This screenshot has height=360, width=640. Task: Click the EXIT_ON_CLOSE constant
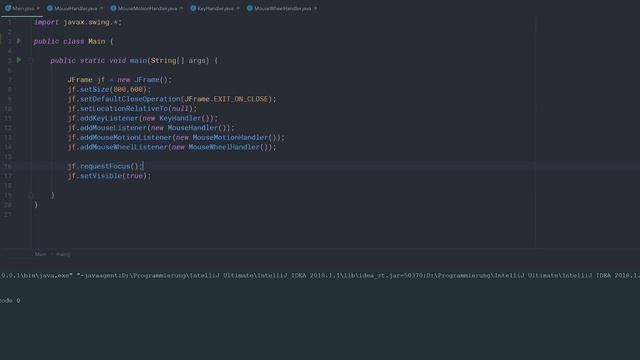(241, 99)
